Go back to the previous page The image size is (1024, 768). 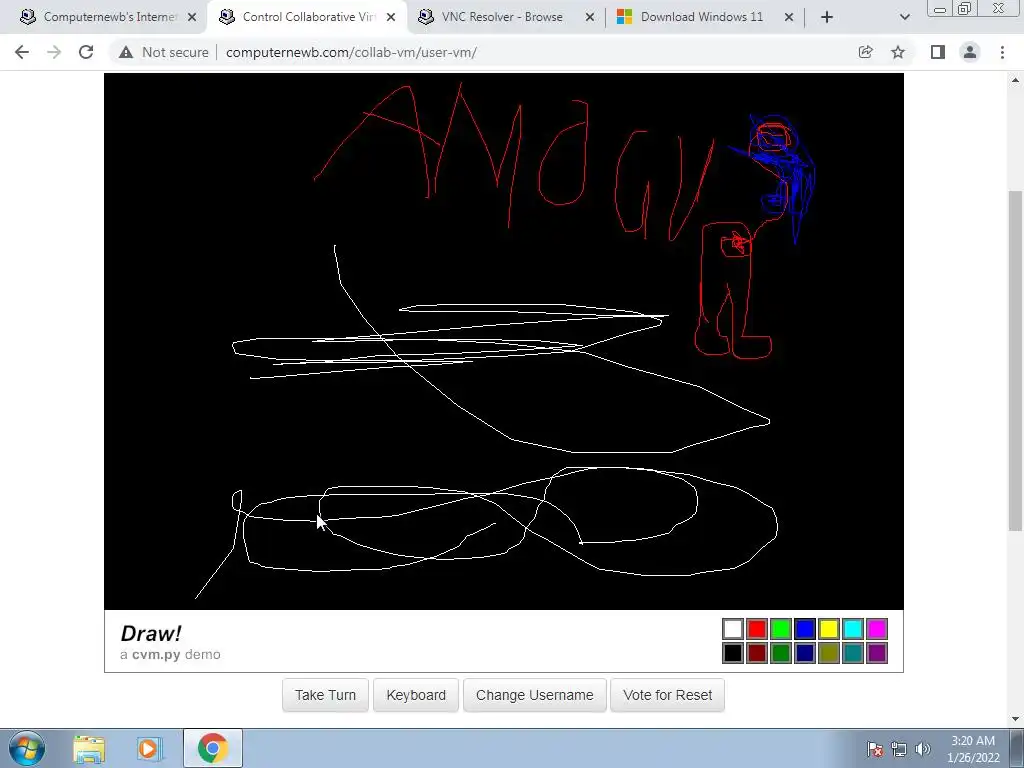[x=22, y=52]
